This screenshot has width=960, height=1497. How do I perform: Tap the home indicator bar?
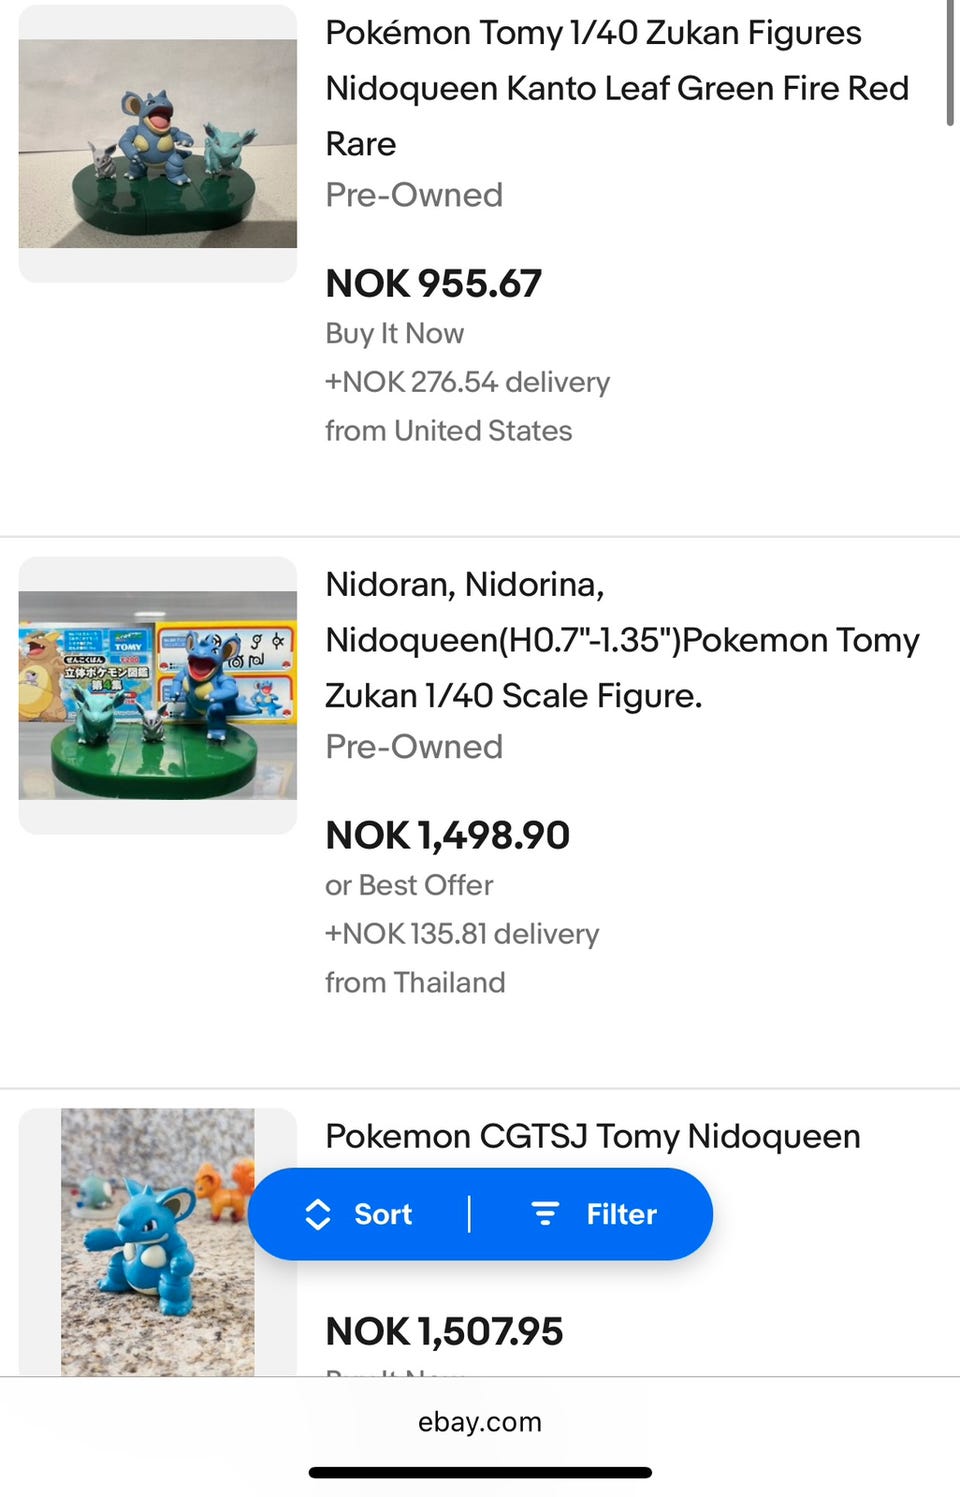480,1472
